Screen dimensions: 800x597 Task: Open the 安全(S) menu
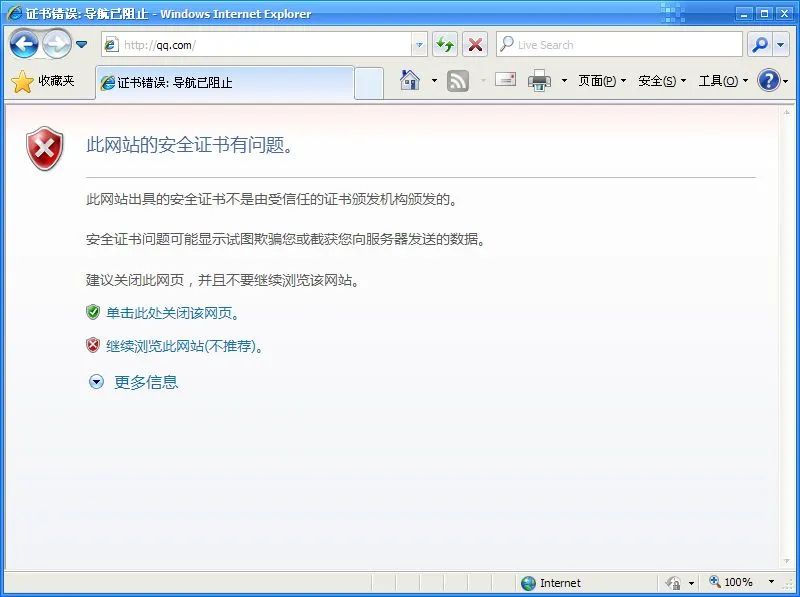[x=662, y=81]
